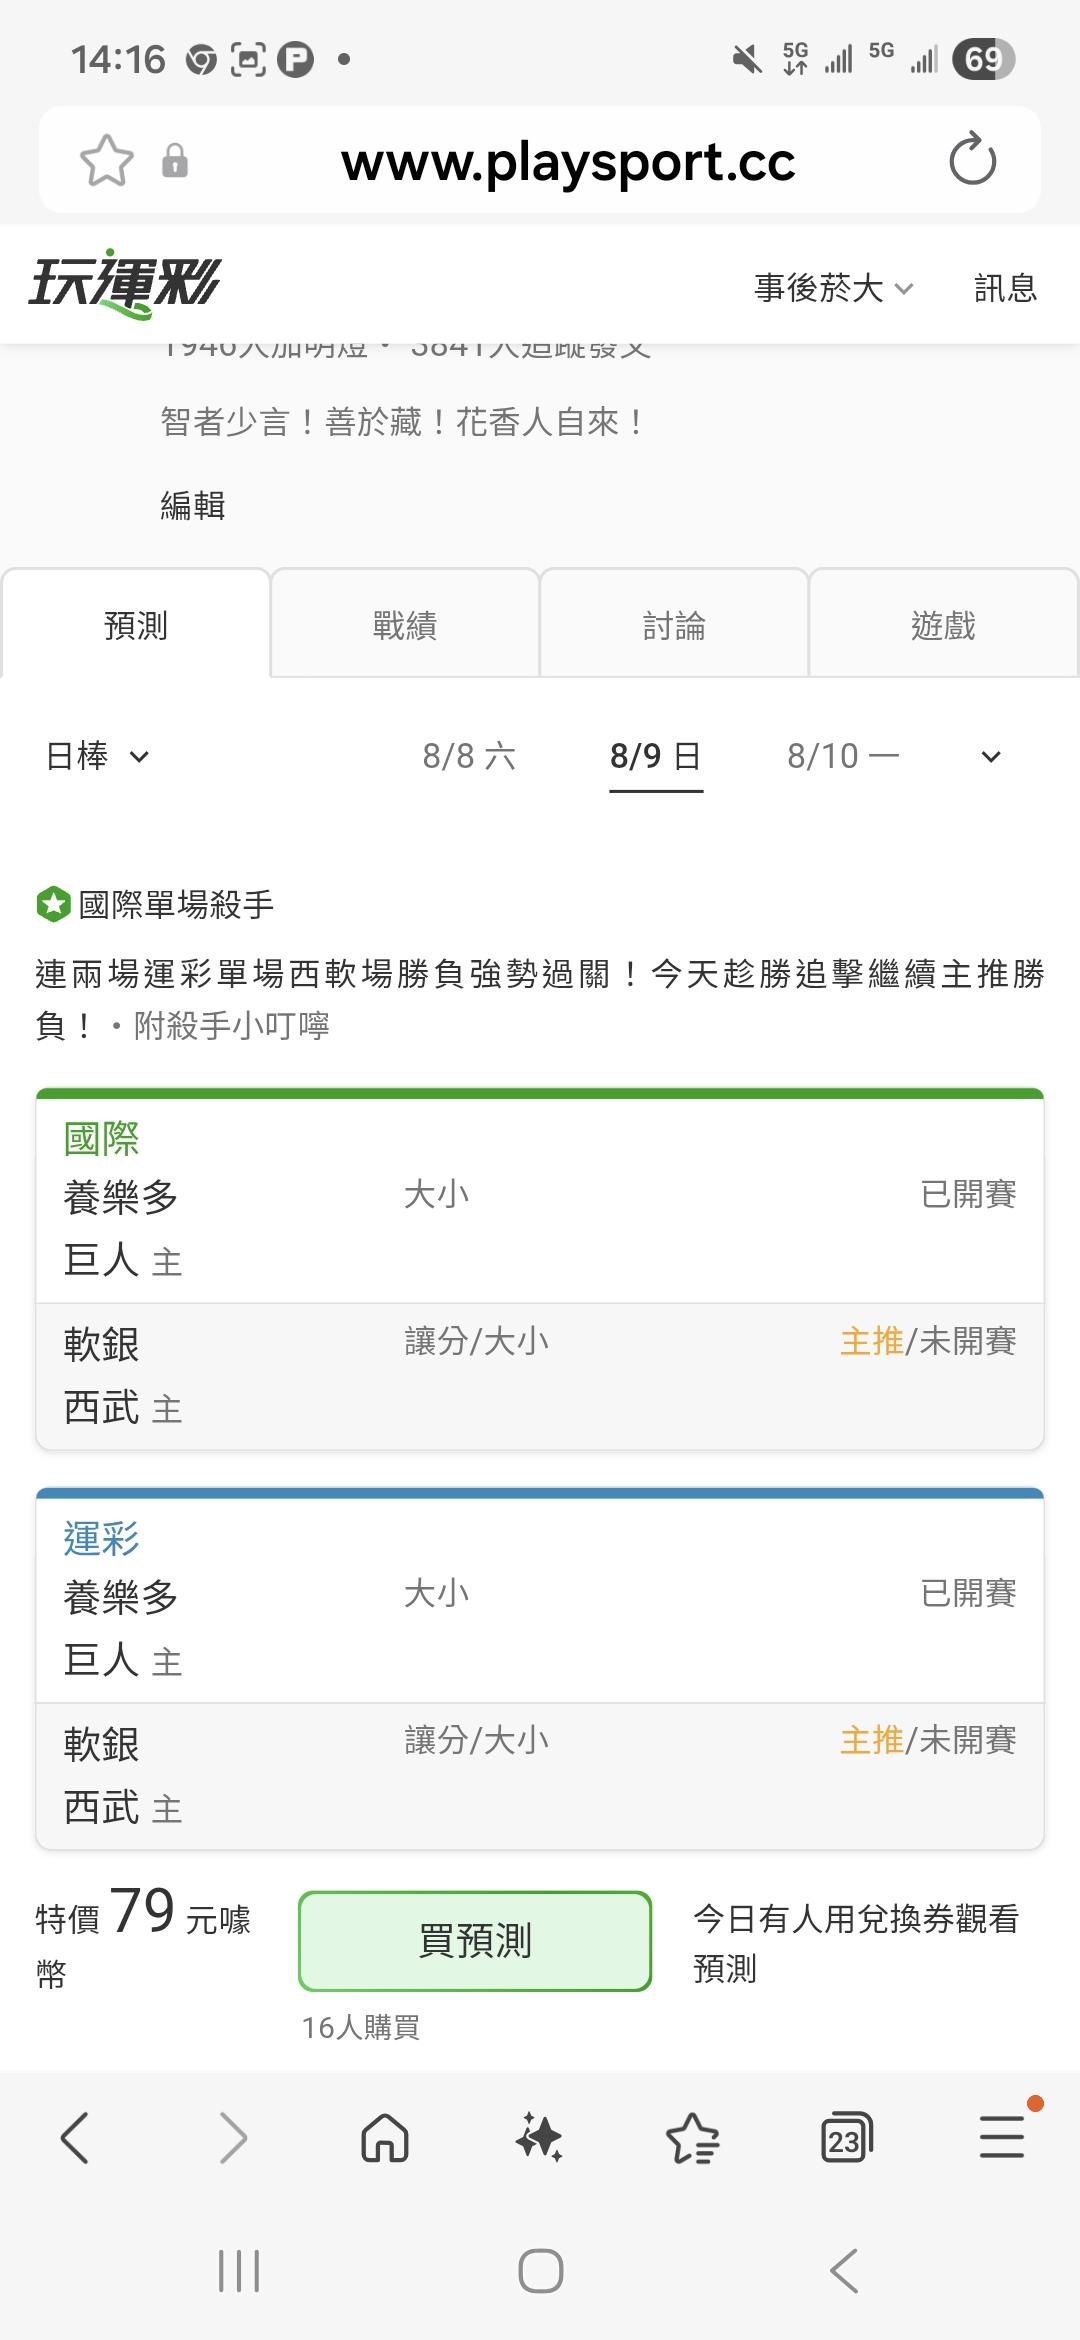Switch to the 戰績 tab
Screen dimensions: 1080x2340
coord(405,624)
